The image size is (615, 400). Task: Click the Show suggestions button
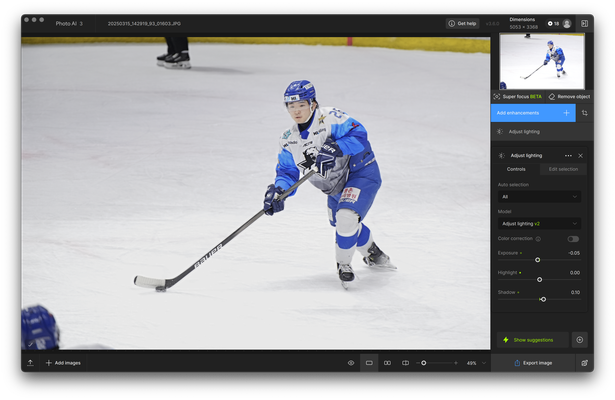pos(533,340)
